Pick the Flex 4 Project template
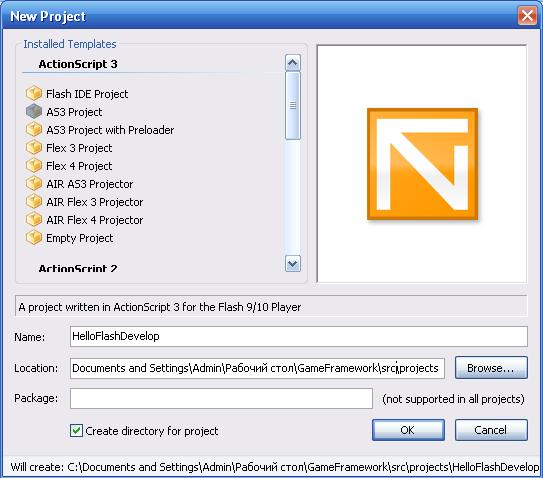The height and width of the screenshot is (478, 543). pos(79,166)
